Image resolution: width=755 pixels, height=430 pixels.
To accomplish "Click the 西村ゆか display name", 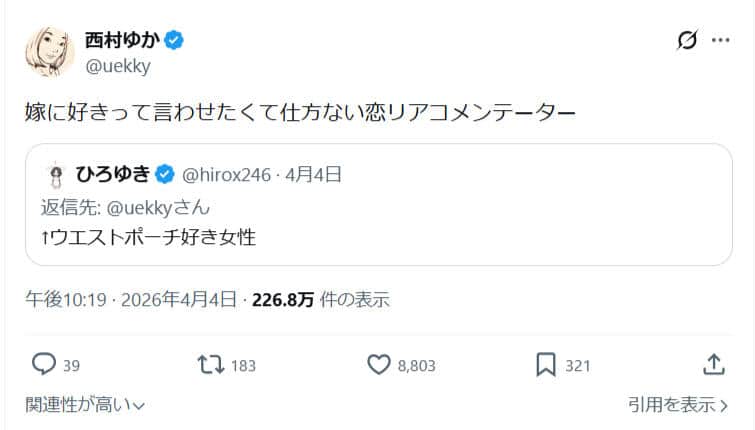I will click(121, 40).
